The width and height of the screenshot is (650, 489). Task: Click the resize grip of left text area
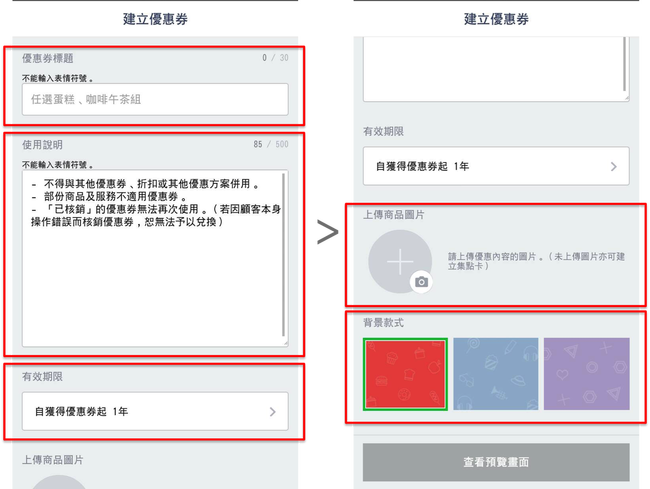click(x=286, y=344)
